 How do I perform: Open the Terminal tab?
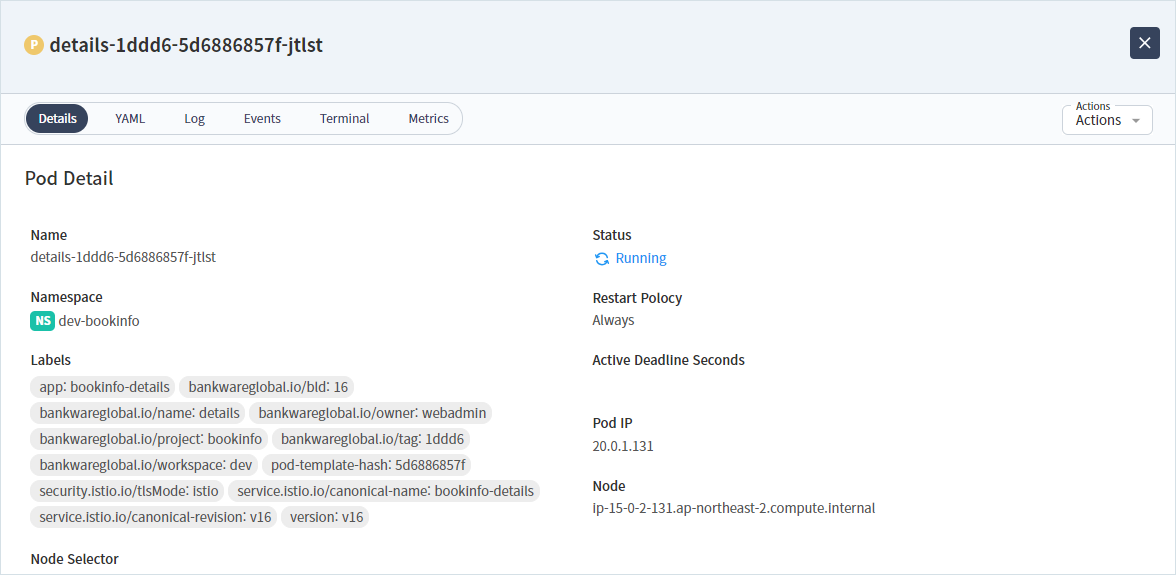[x=344, y=118]
